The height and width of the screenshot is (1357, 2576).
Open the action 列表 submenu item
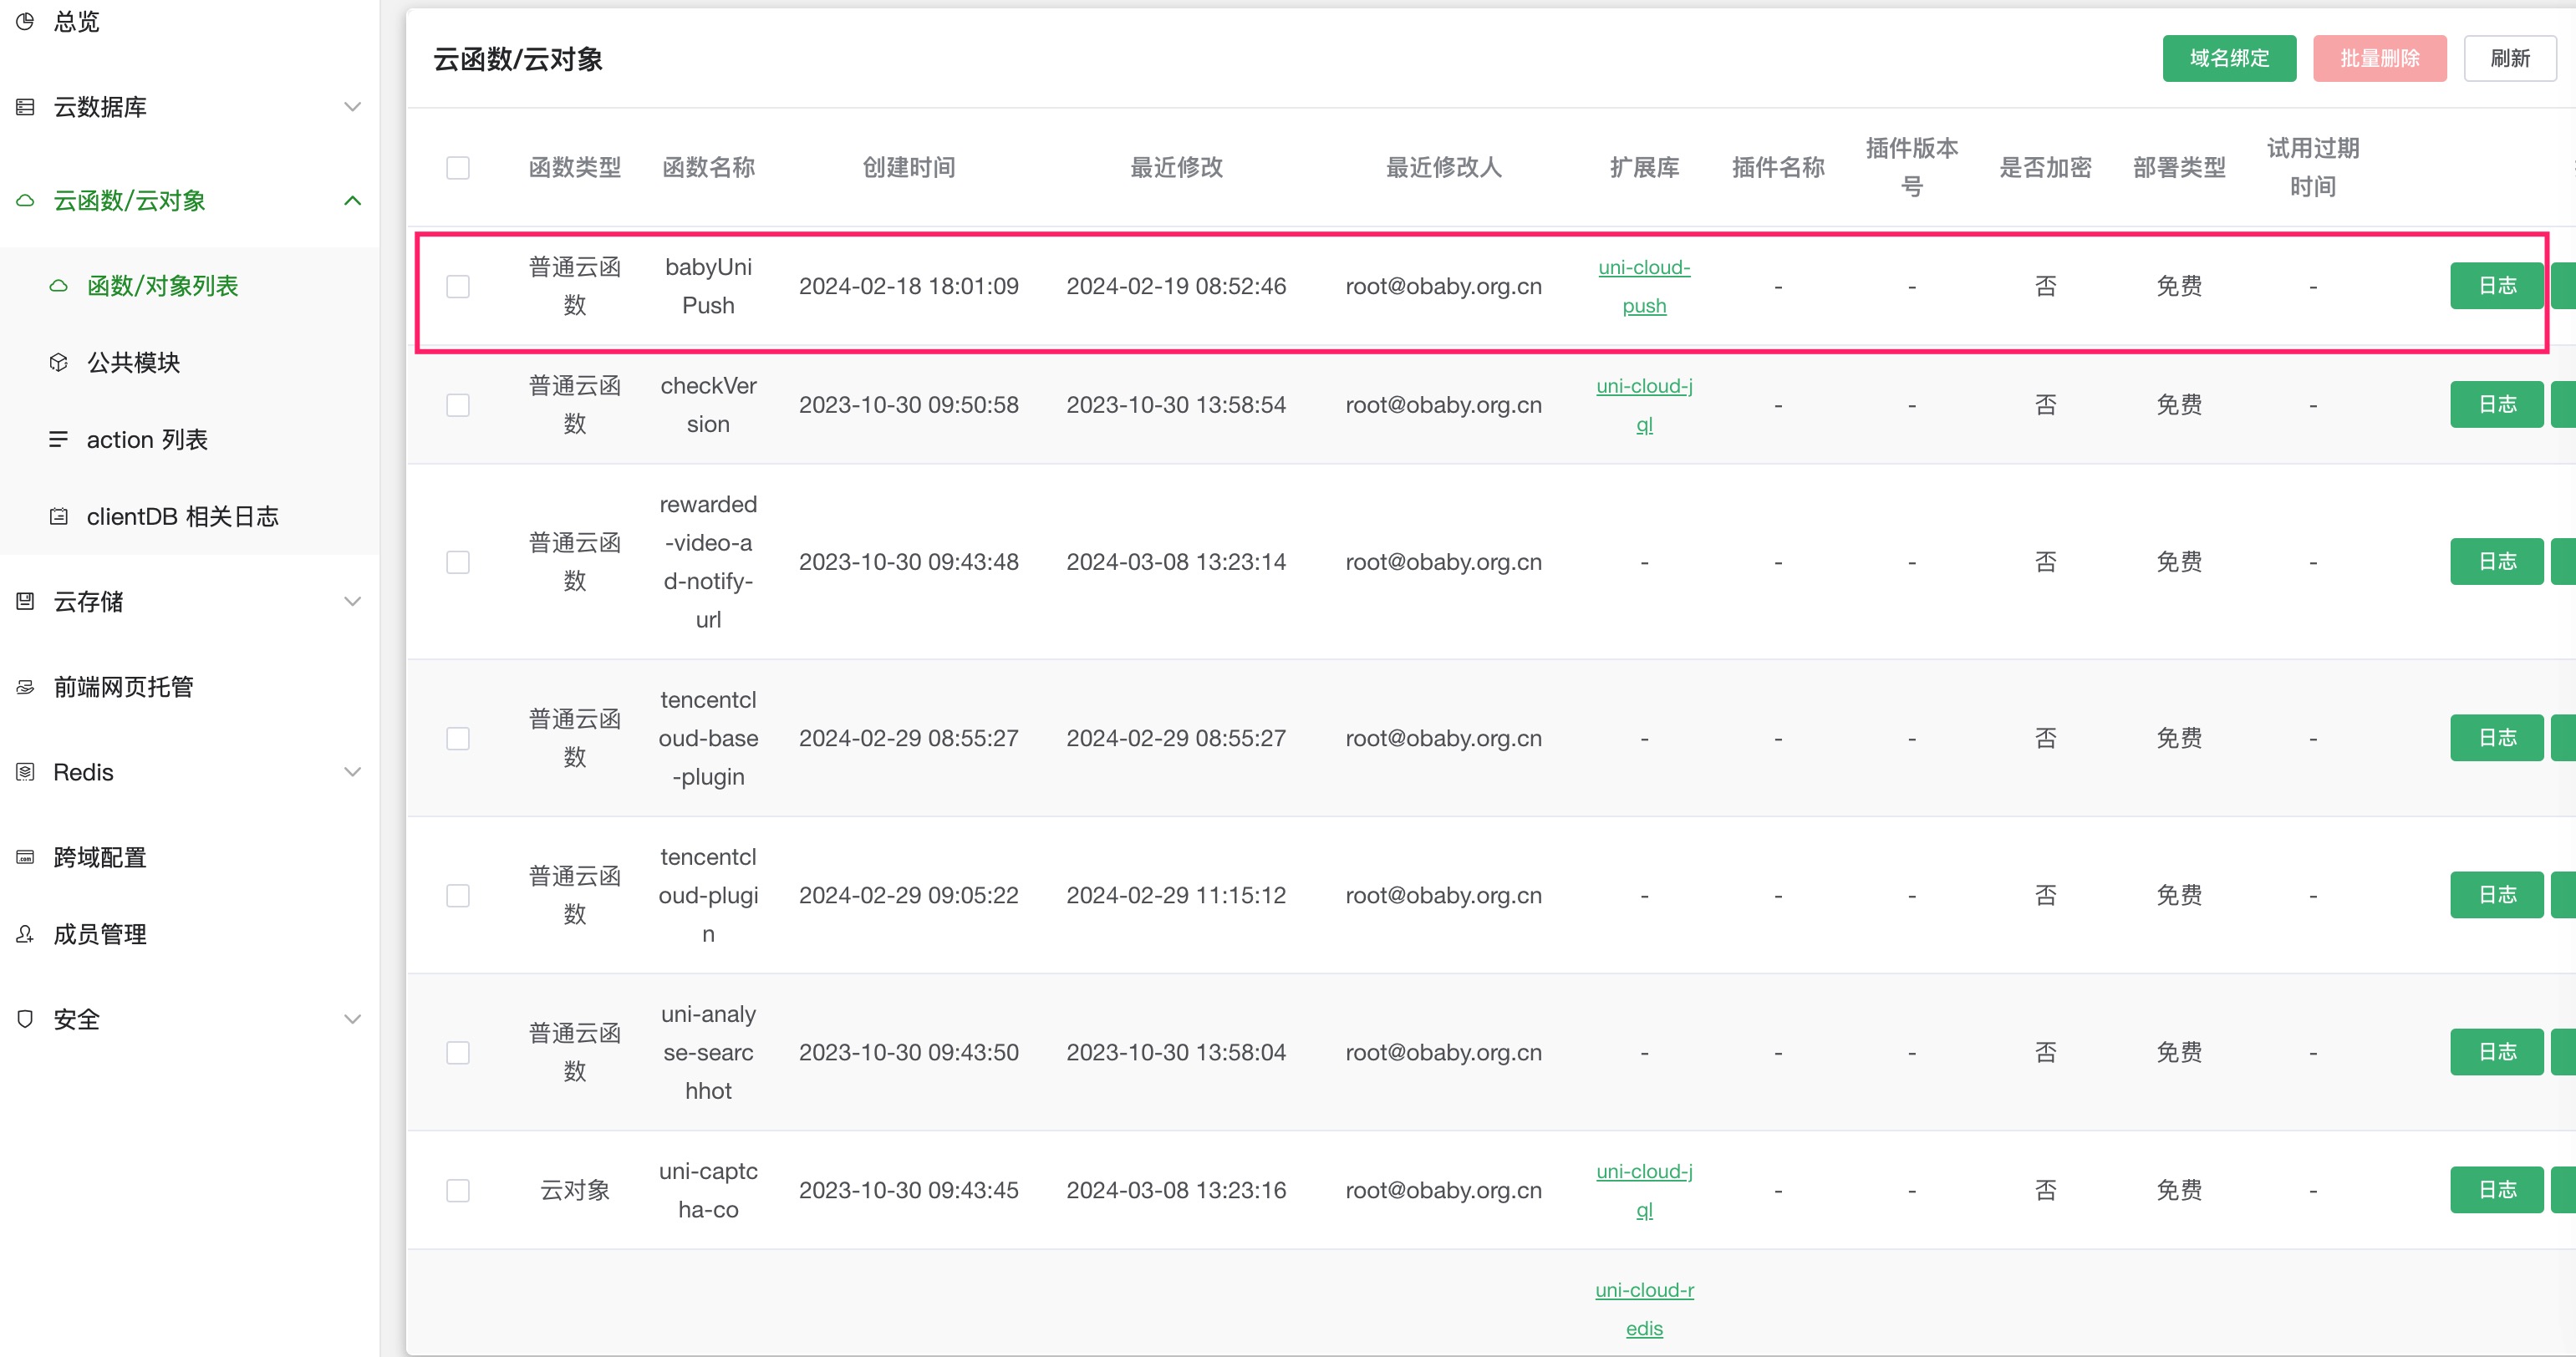tap(146, 439)
